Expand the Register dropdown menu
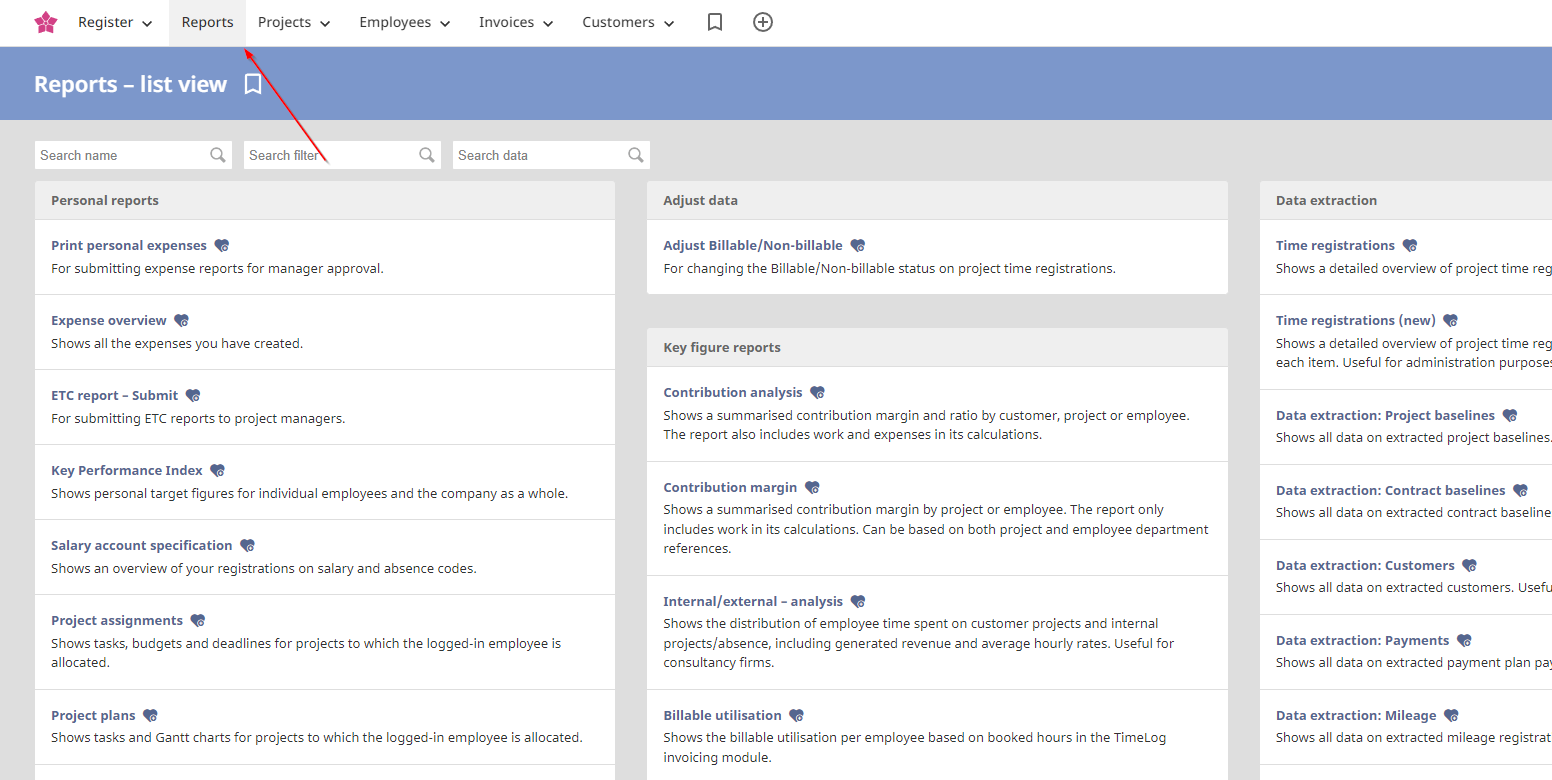 (115, 22)
